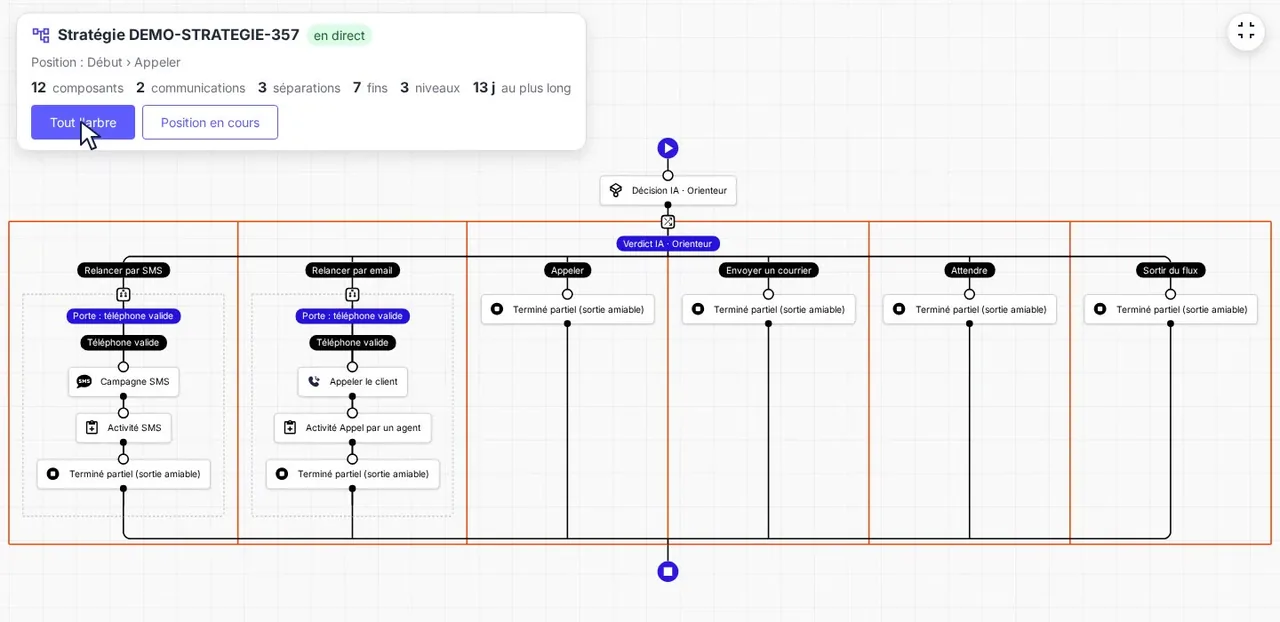Select the 'Attendre' branch label
The height and width of the screenshot is (622, 1280).
pos(969,270)
